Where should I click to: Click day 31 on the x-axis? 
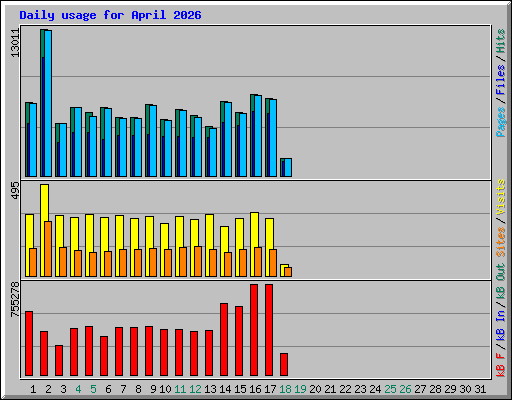pos(480,389)
